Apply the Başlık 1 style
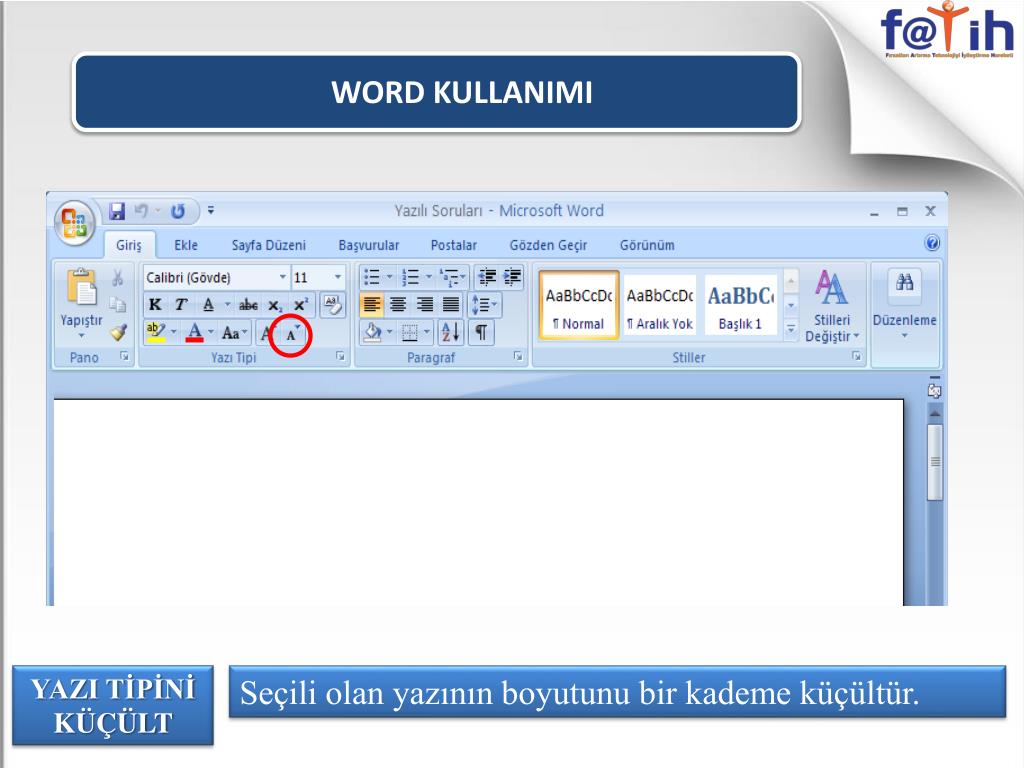The image size is (1024, 768). (741, 305)
